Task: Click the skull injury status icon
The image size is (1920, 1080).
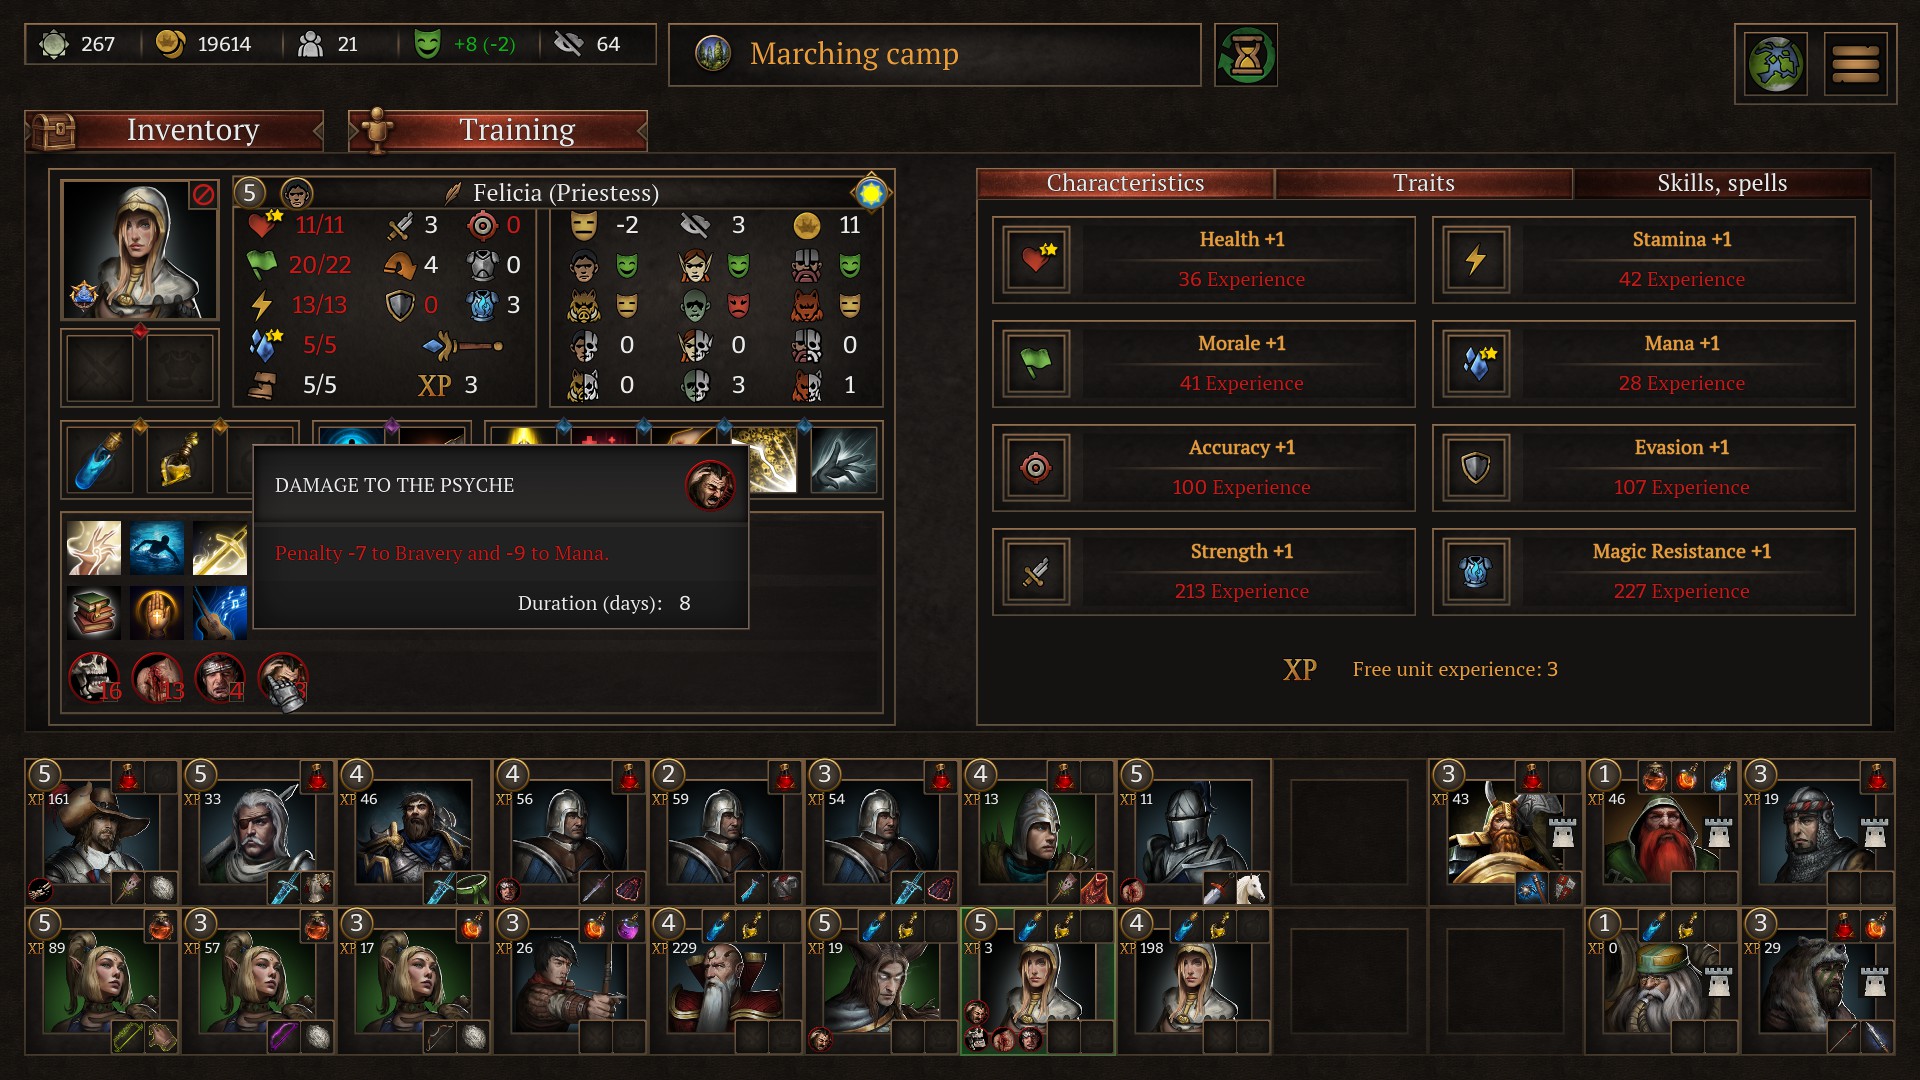Action: pos(94,677)
